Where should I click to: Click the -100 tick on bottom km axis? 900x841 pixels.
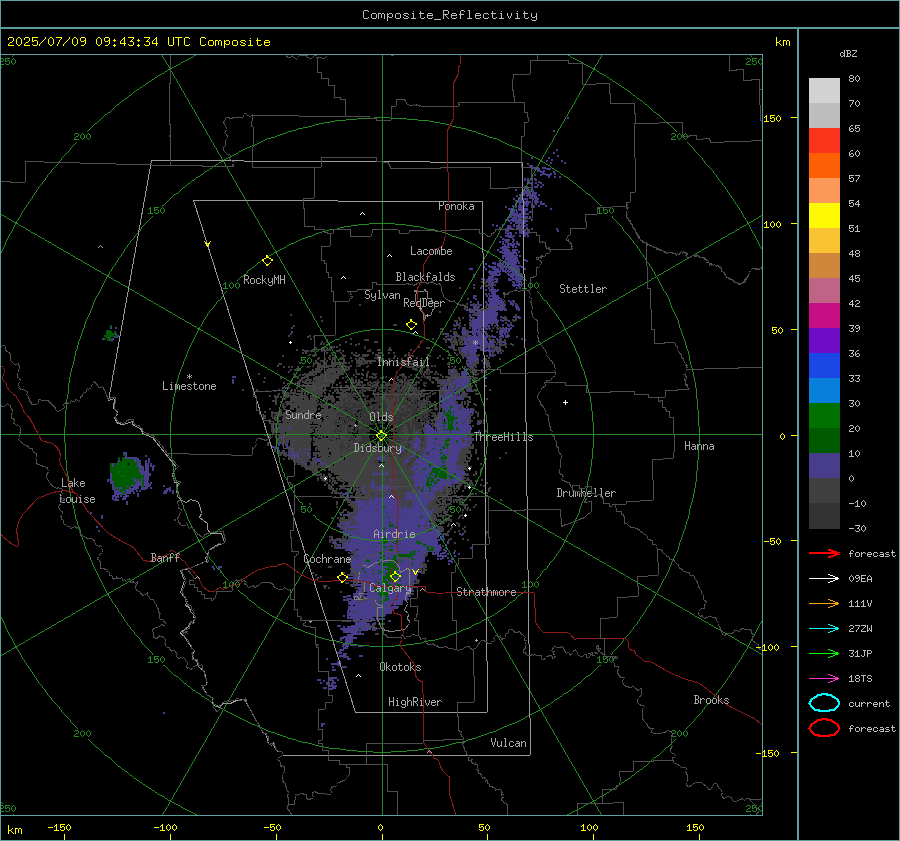click(165, 828)
